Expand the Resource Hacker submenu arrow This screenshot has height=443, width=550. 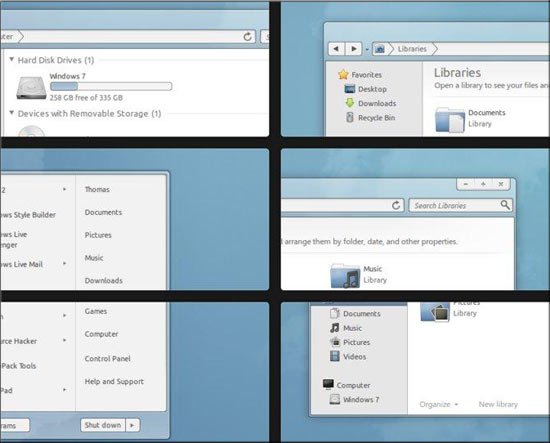[65, 340]
